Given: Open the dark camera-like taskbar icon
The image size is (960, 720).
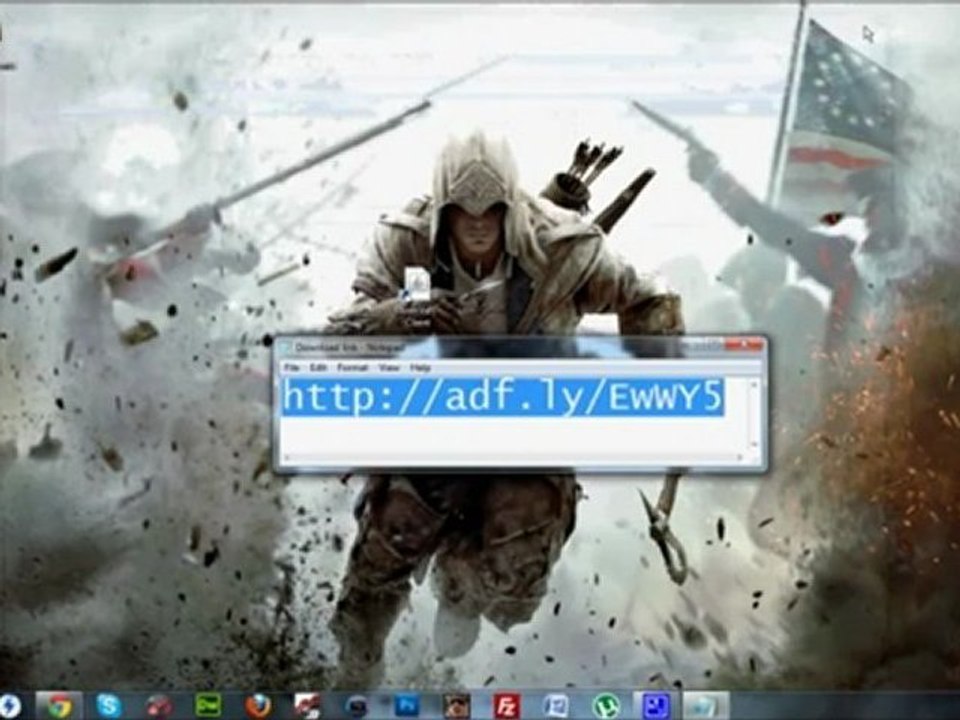Looking at the screenshot, I should point(358,706).
